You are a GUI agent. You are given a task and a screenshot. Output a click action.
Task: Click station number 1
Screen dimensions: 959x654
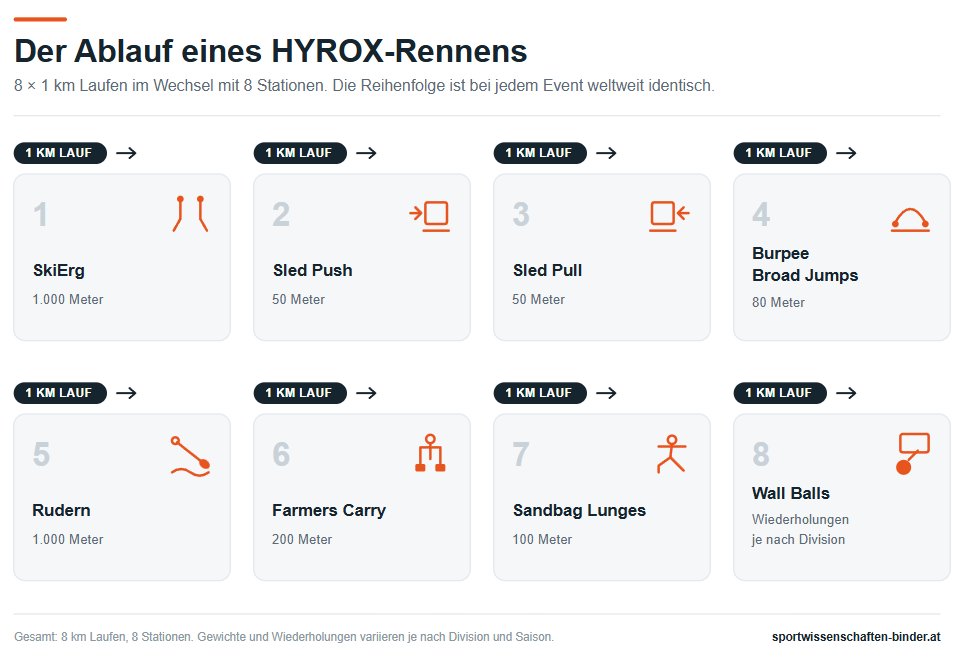coord(40,214)
